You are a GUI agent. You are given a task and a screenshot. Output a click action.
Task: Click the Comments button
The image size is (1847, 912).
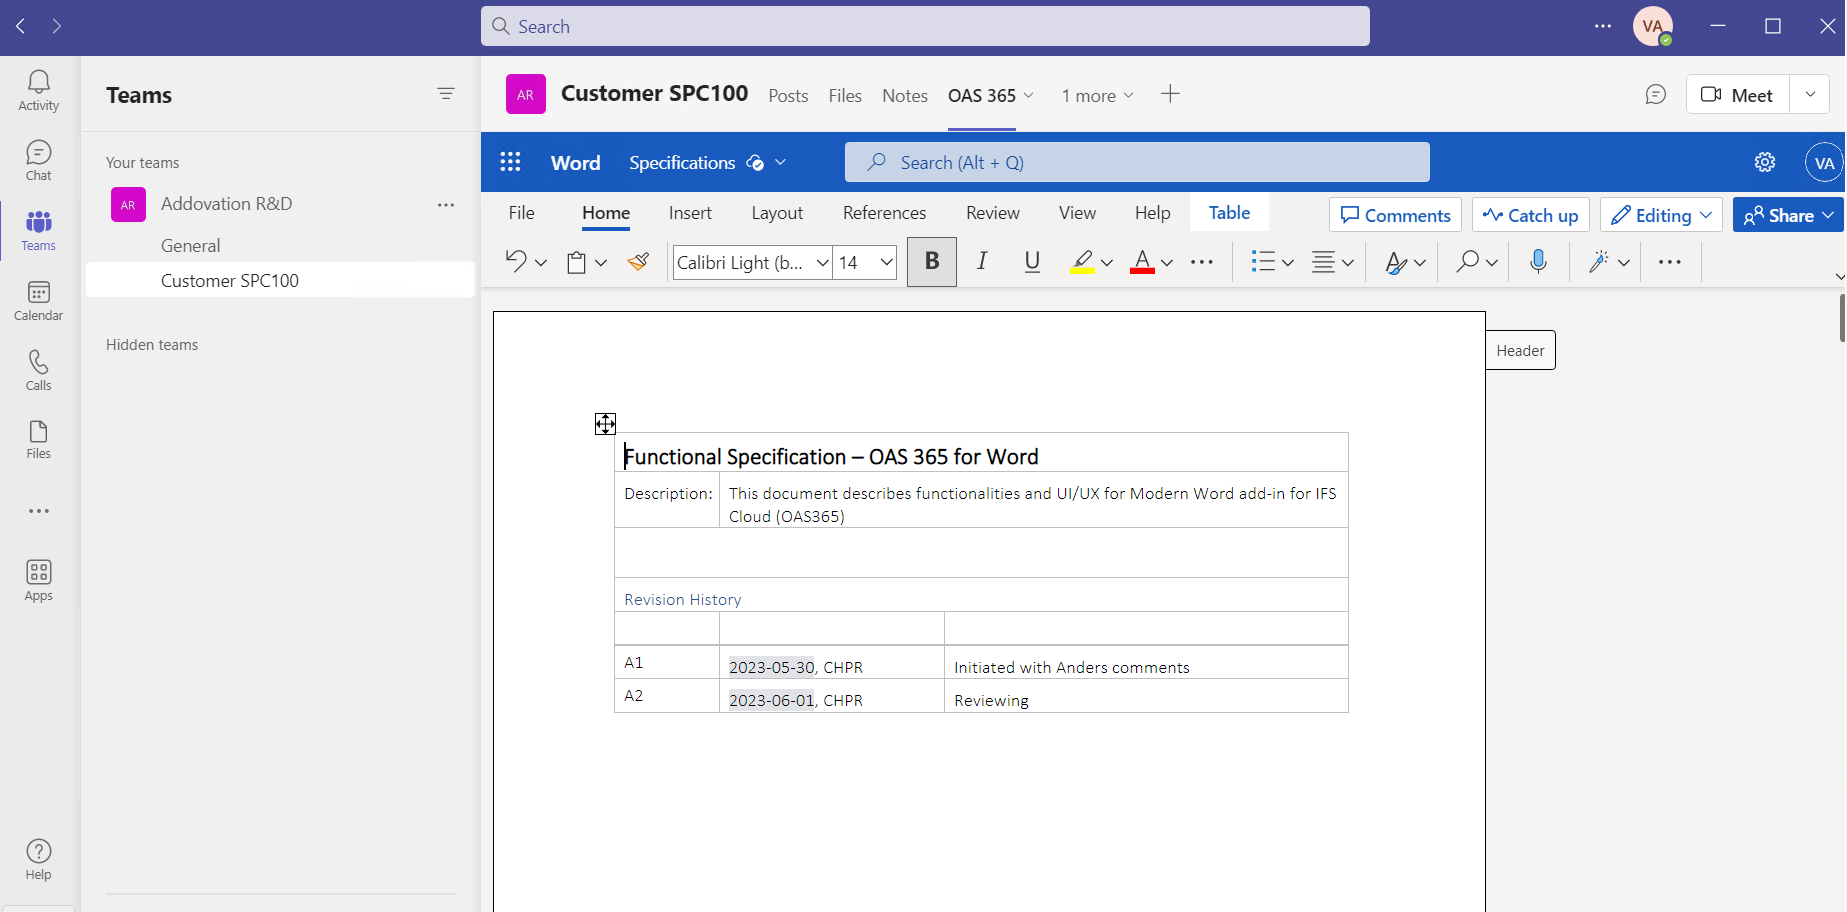coord(1395,215)
